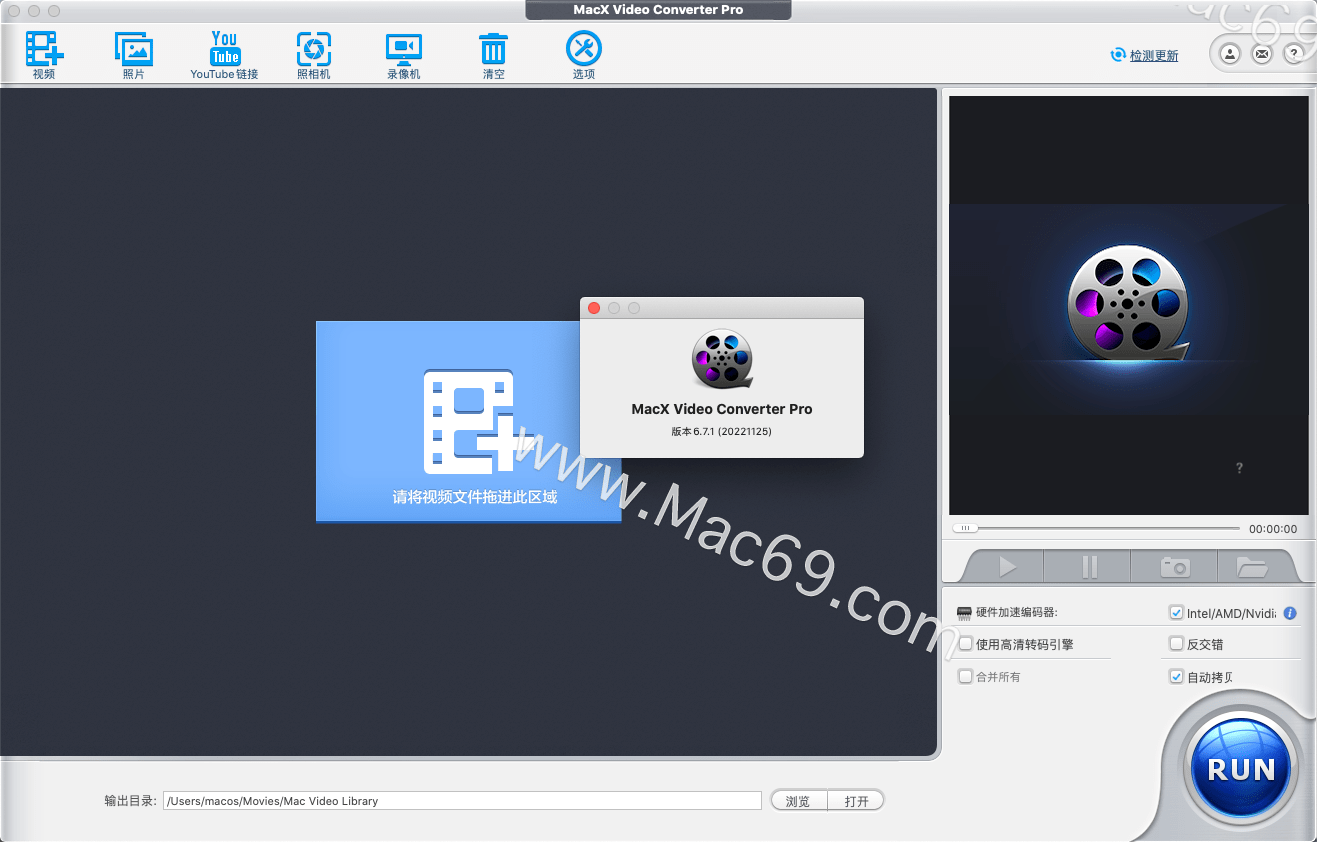Start conversion with the RUN button

[x=1241, y=768]
